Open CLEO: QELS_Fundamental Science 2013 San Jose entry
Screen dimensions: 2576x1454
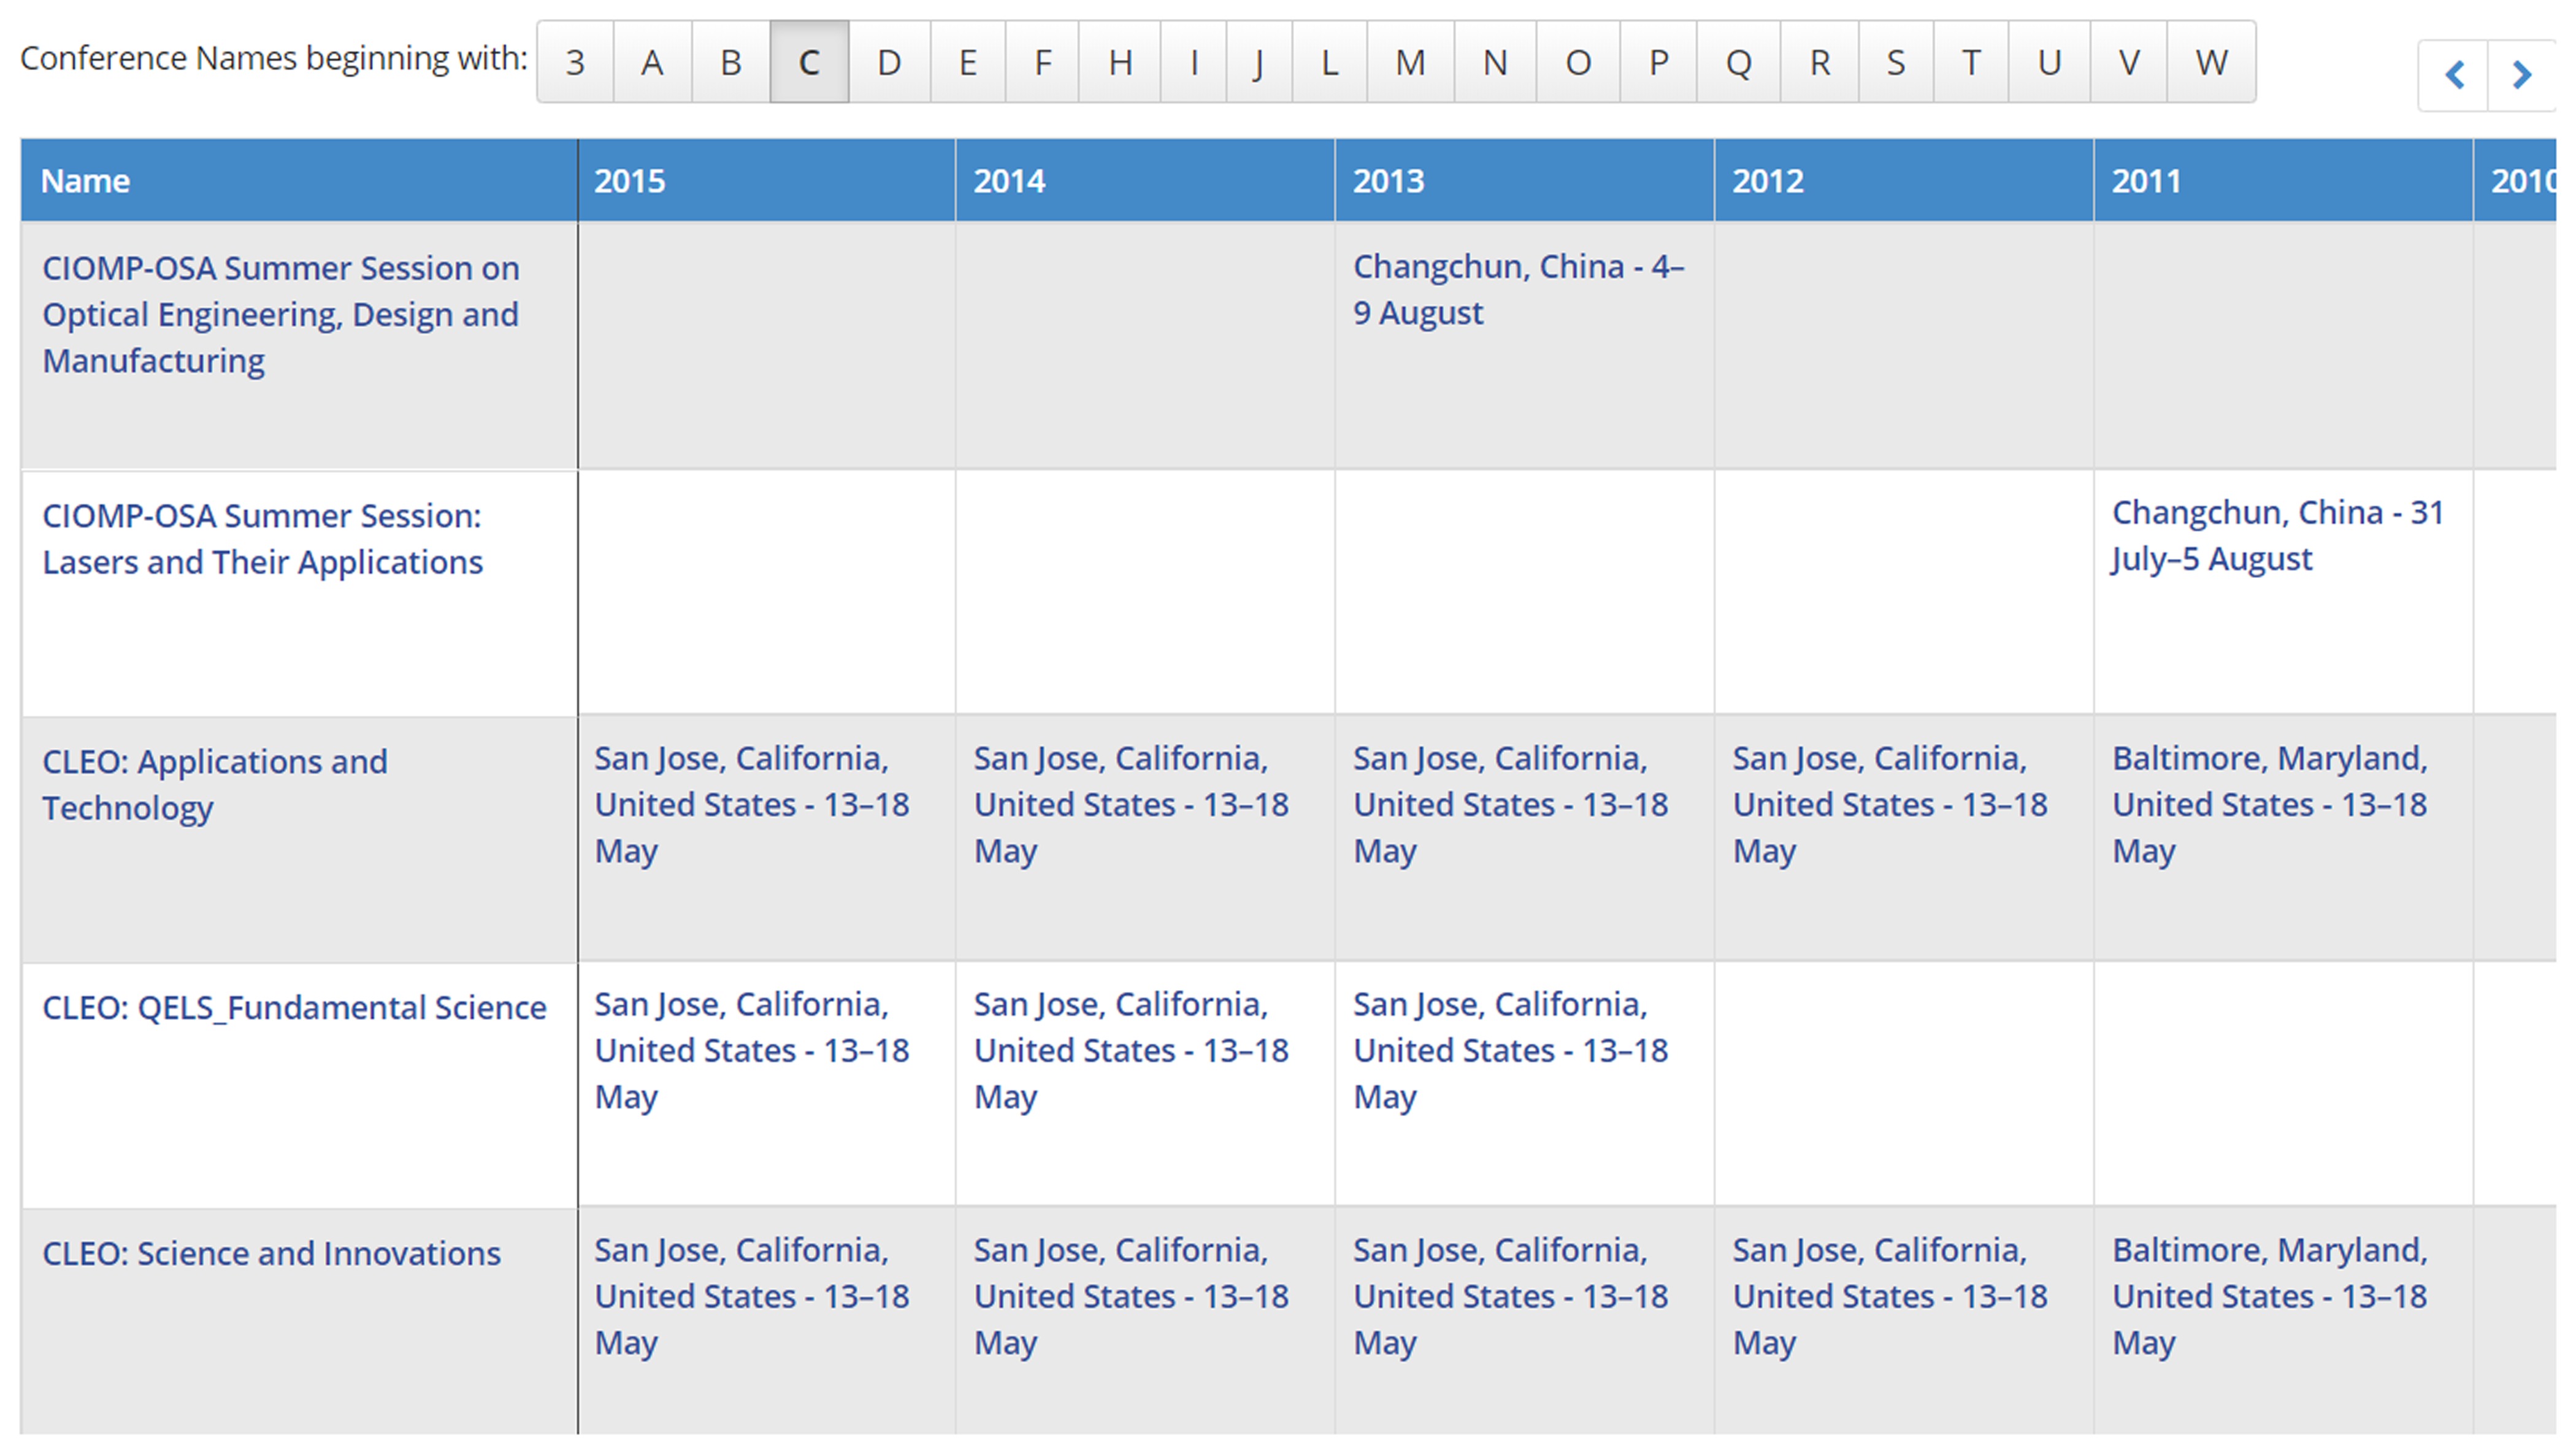point(1510,1050)
